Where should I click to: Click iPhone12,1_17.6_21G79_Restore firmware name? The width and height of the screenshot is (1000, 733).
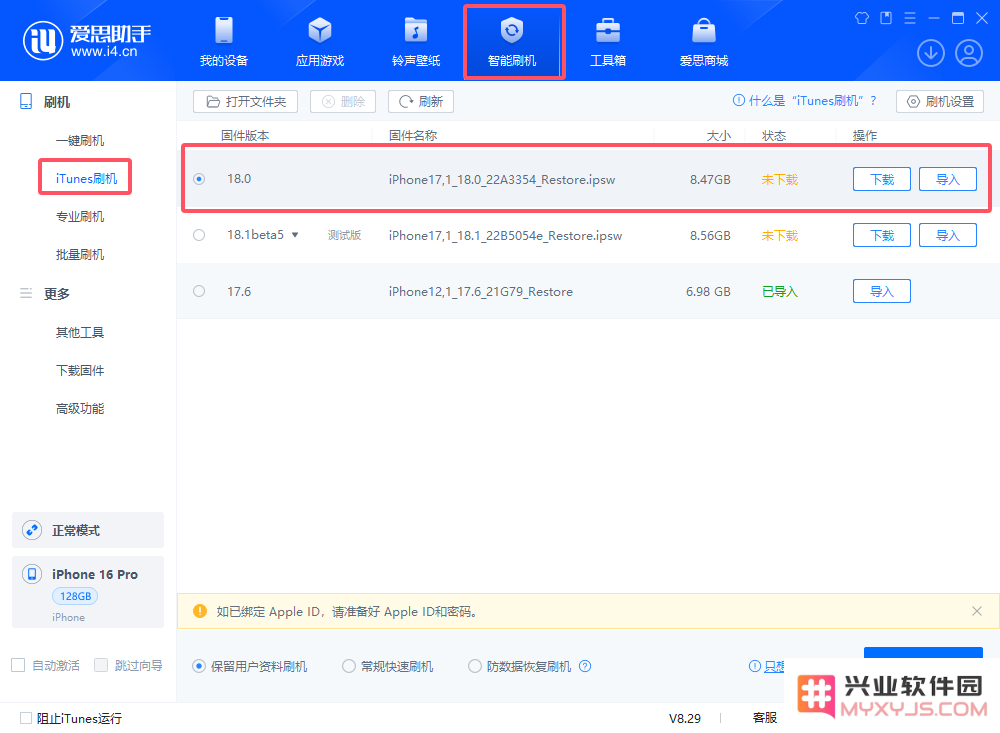click(481, 292)
